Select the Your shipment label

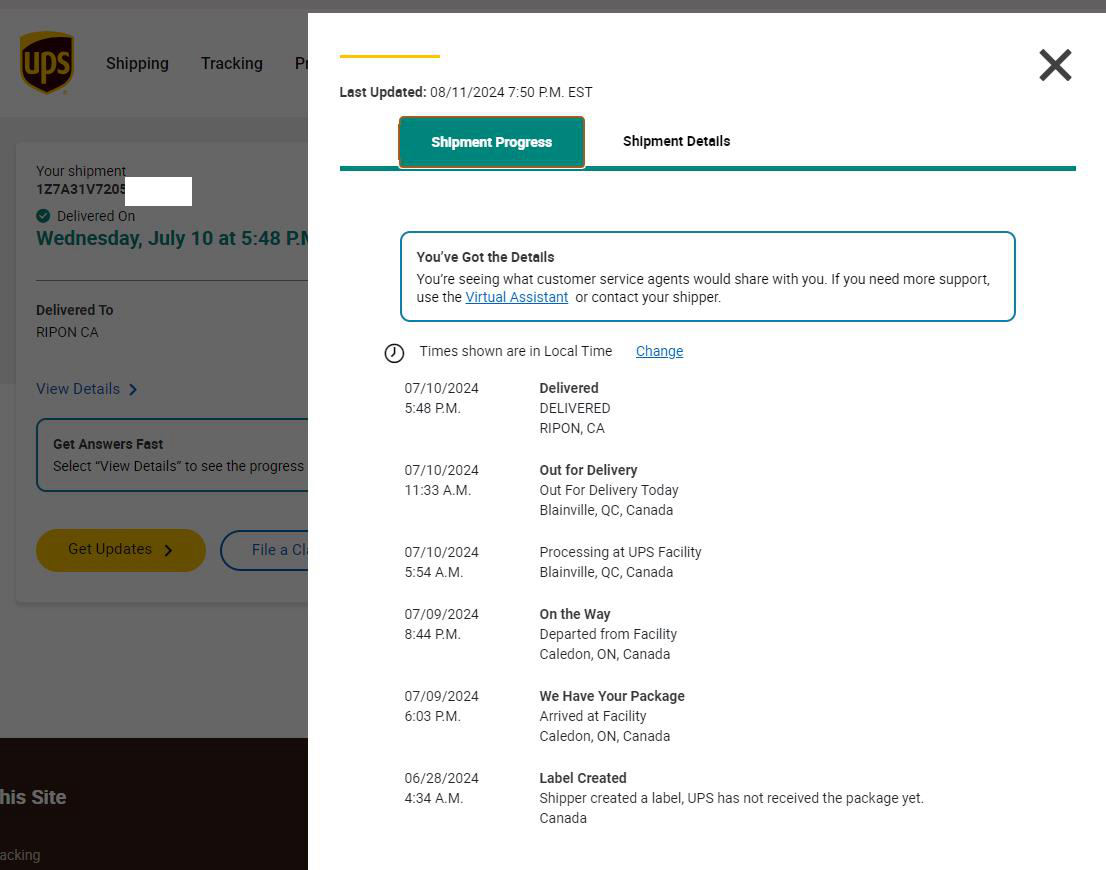click(x=81, y=171)
